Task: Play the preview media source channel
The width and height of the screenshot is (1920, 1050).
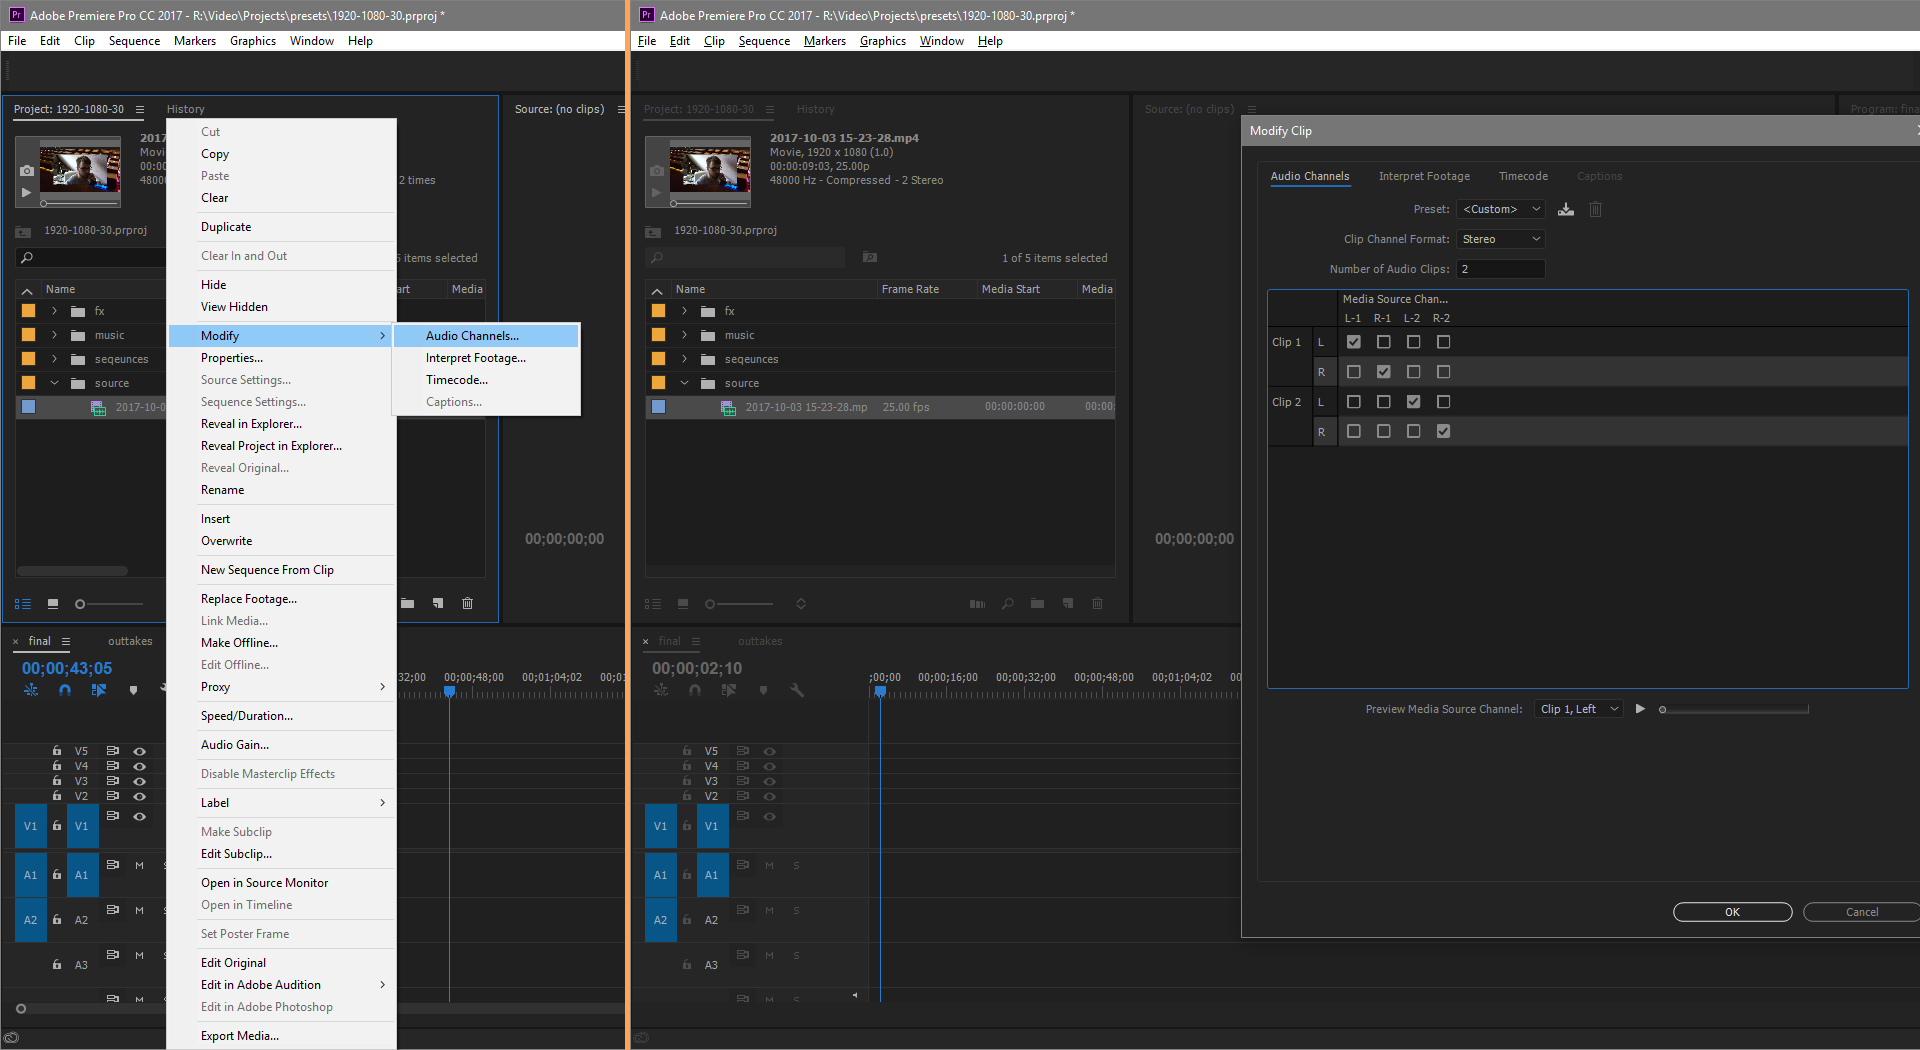Action: click(1640, 709)
